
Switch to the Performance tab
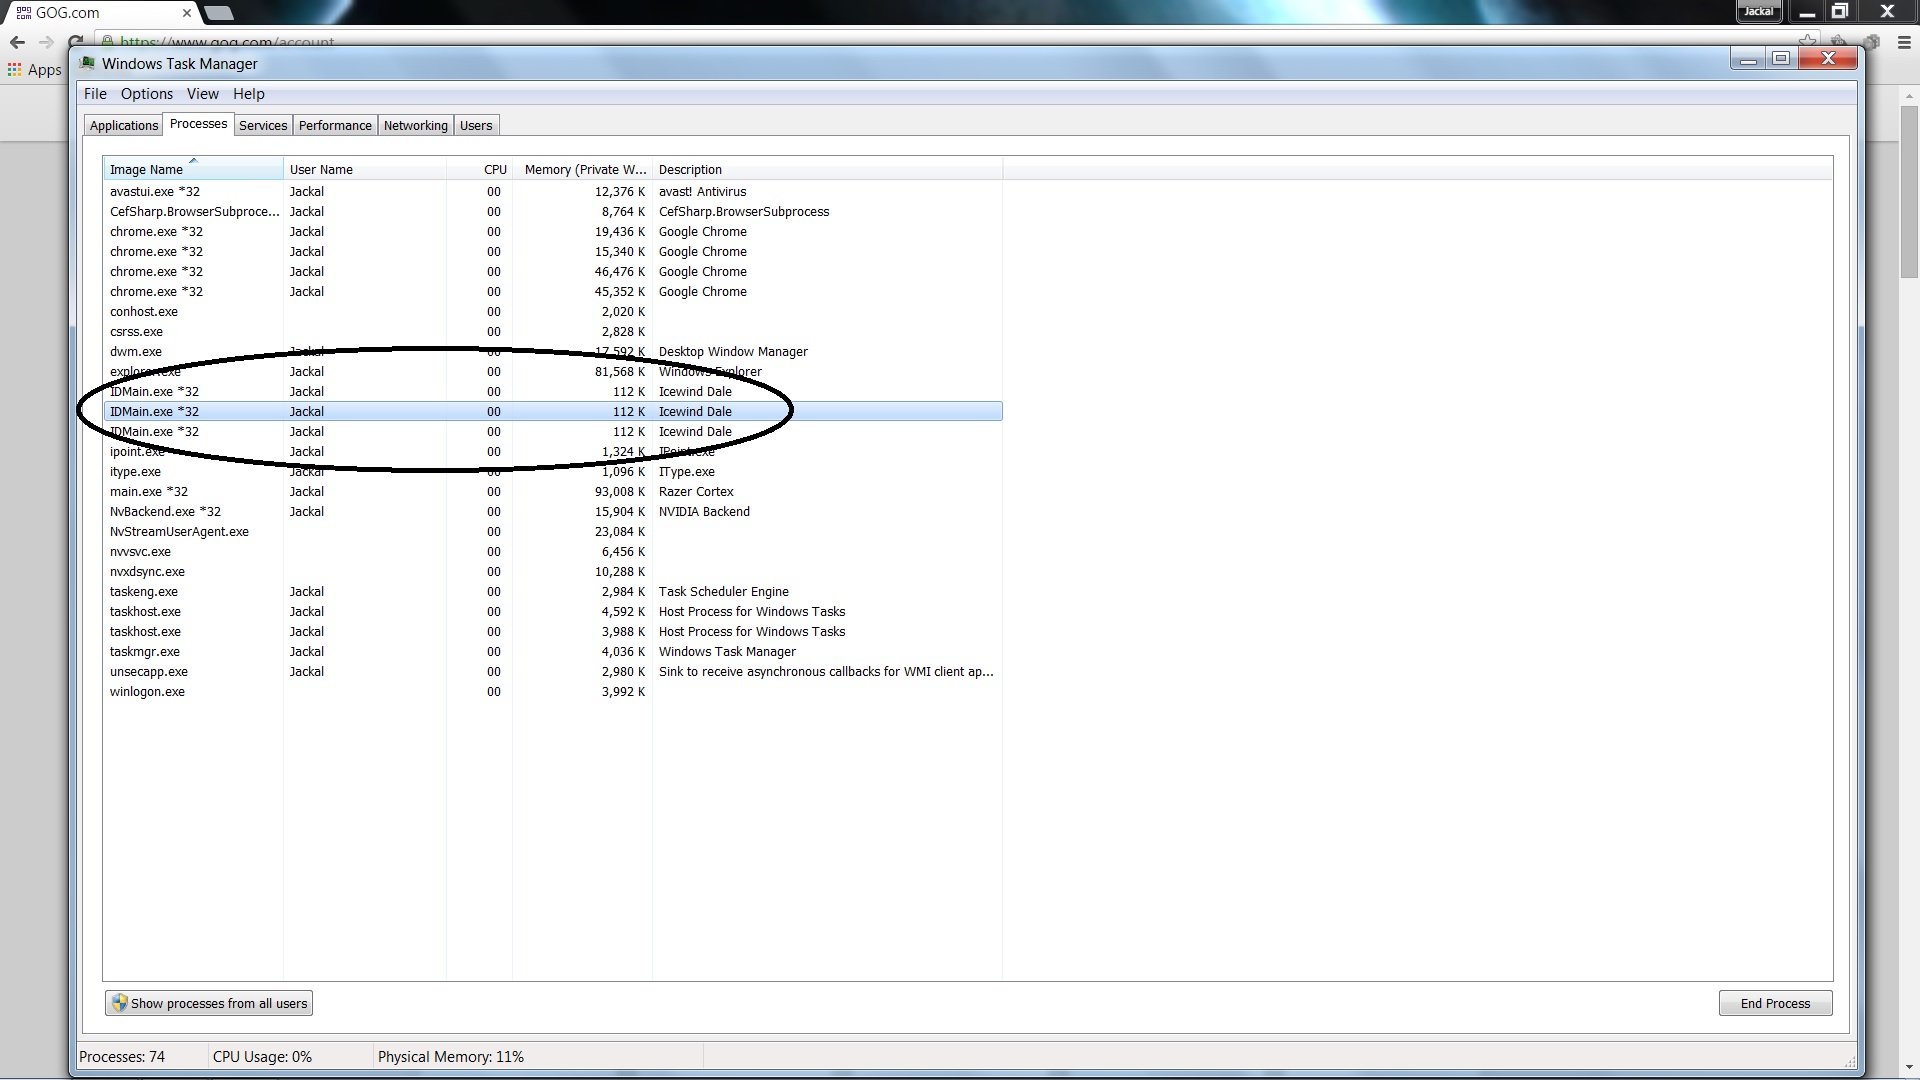coord(335,126)
